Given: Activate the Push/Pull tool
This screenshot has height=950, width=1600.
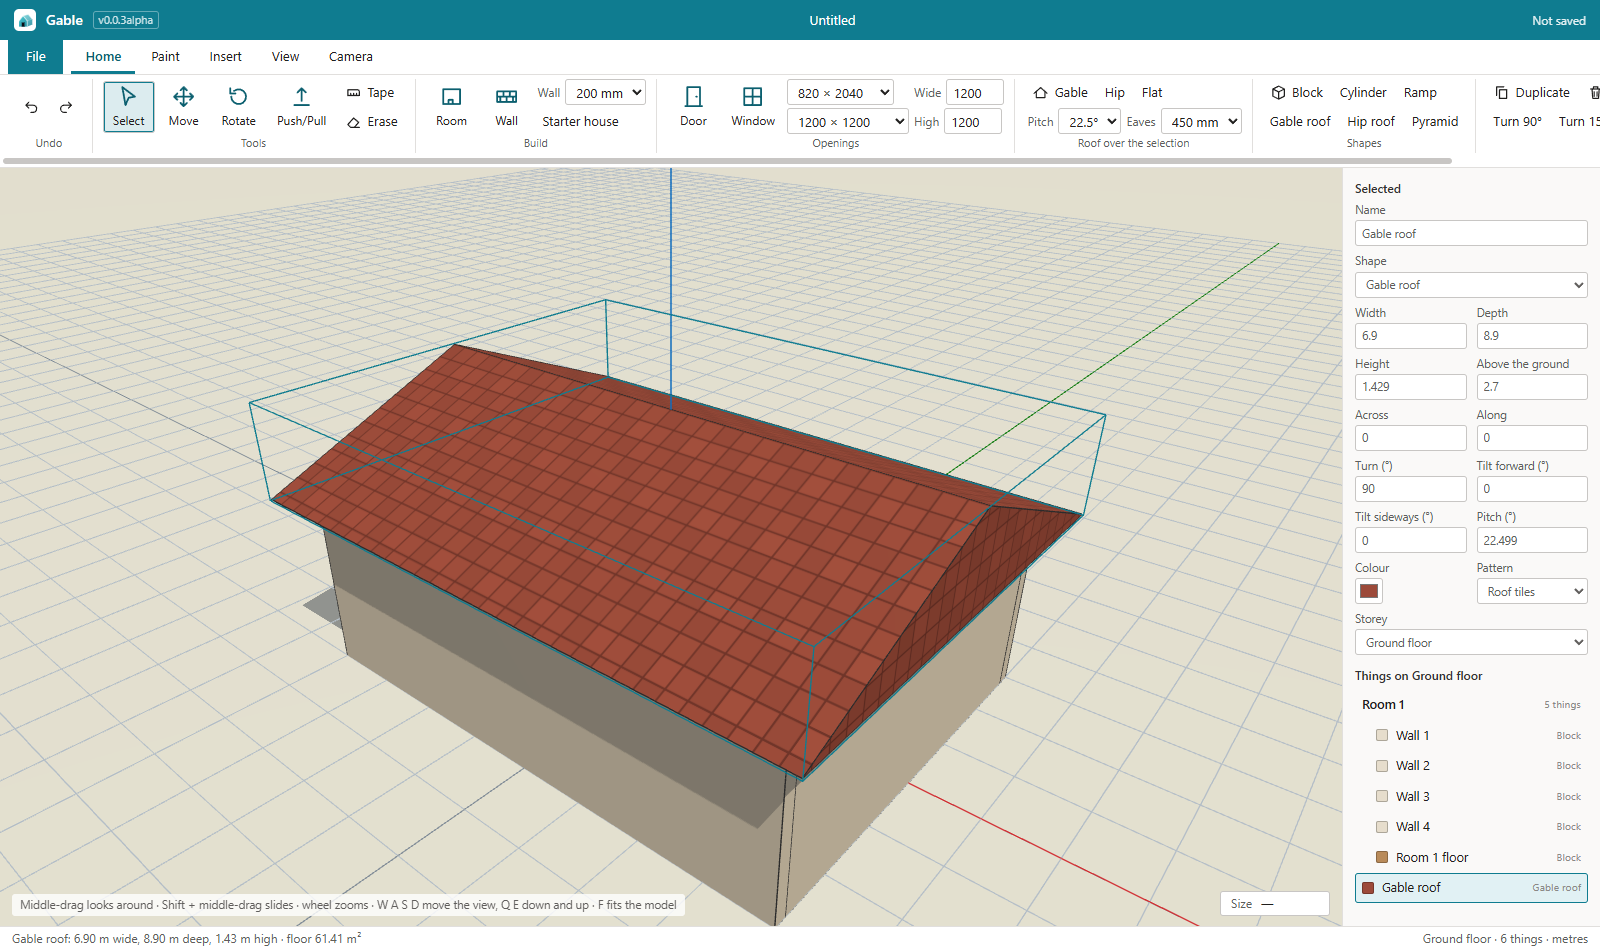Looking at the screenshot, I should (x=301, y=107).
